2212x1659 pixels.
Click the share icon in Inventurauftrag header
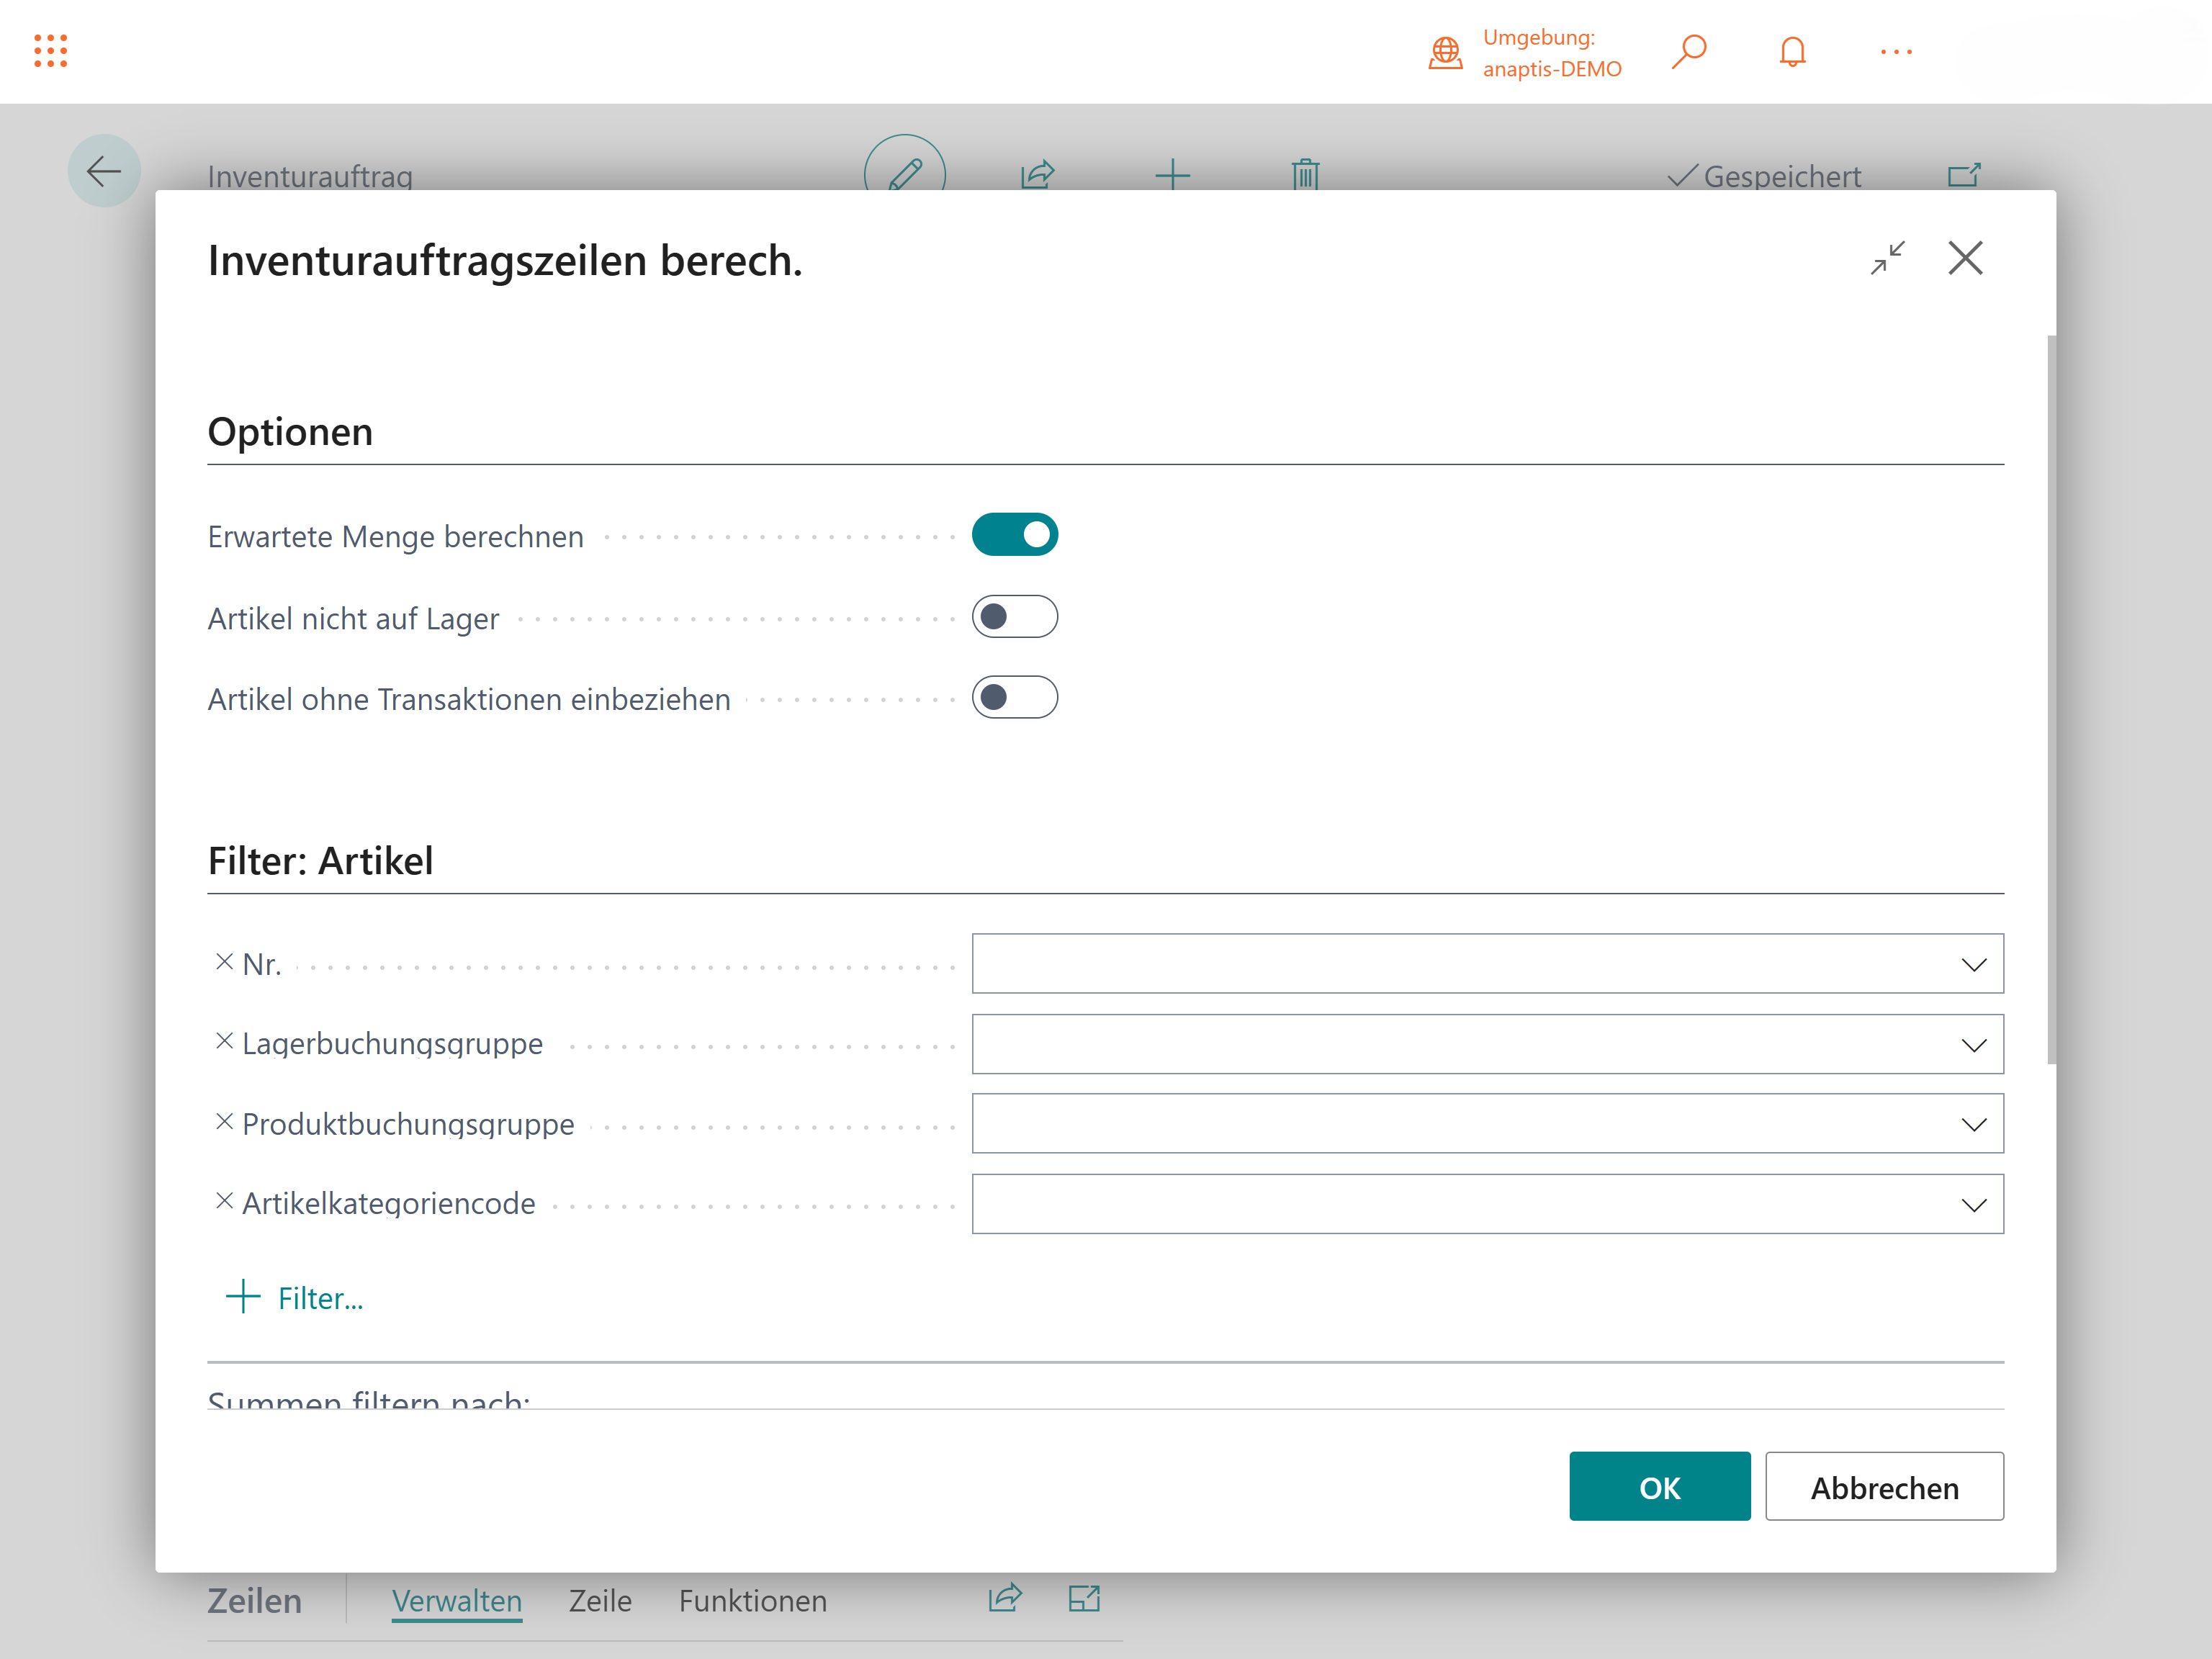[1038, 174]
